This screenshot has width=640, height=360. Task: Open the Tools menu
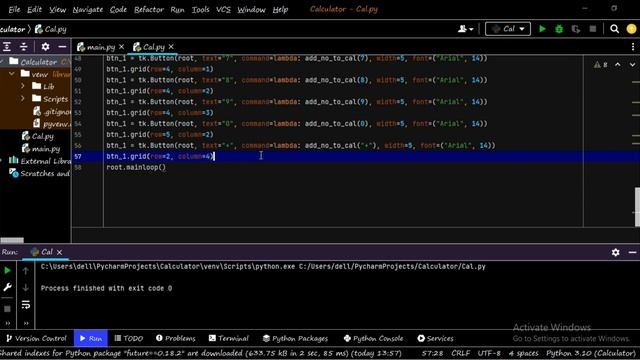[x=200, y=9]
